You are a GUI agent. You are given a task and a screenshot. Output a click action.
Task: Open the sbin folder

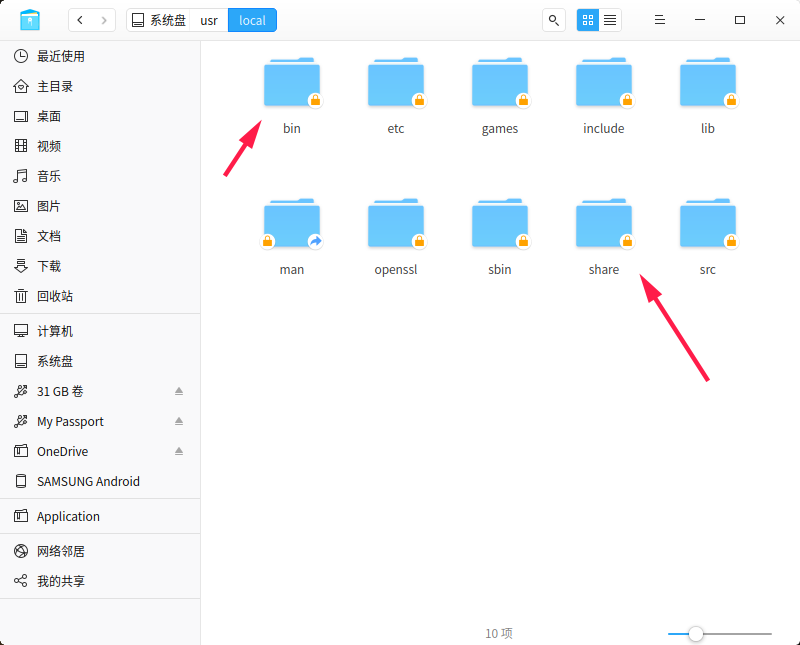pos(500,224)
